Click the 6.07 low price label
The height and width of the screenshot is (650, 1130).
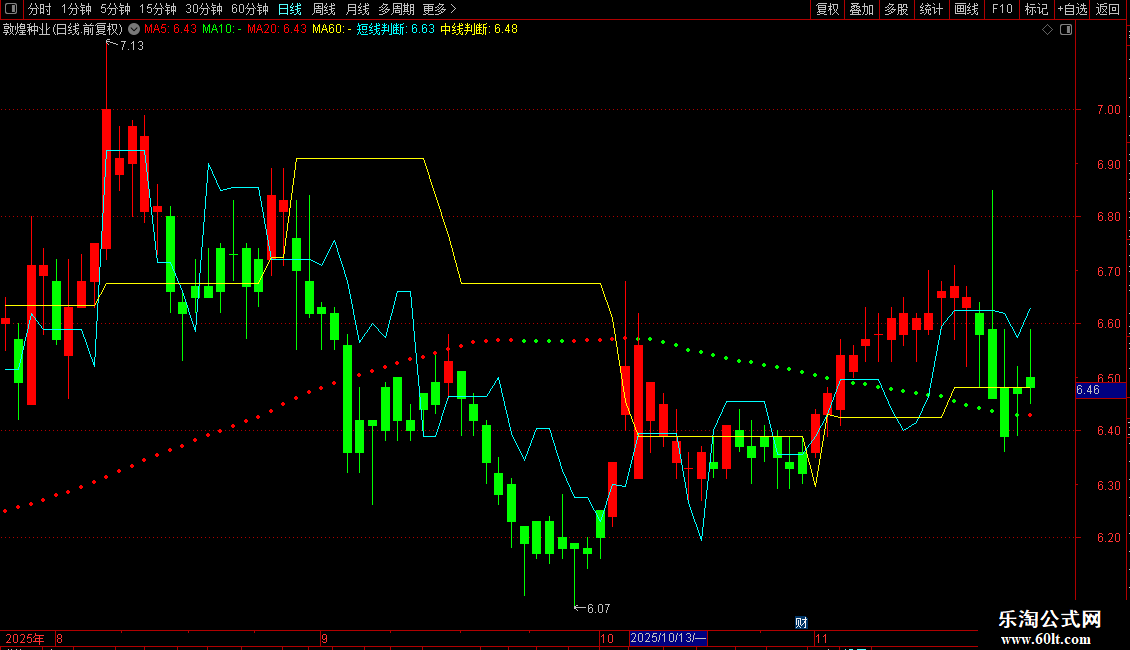598,609
